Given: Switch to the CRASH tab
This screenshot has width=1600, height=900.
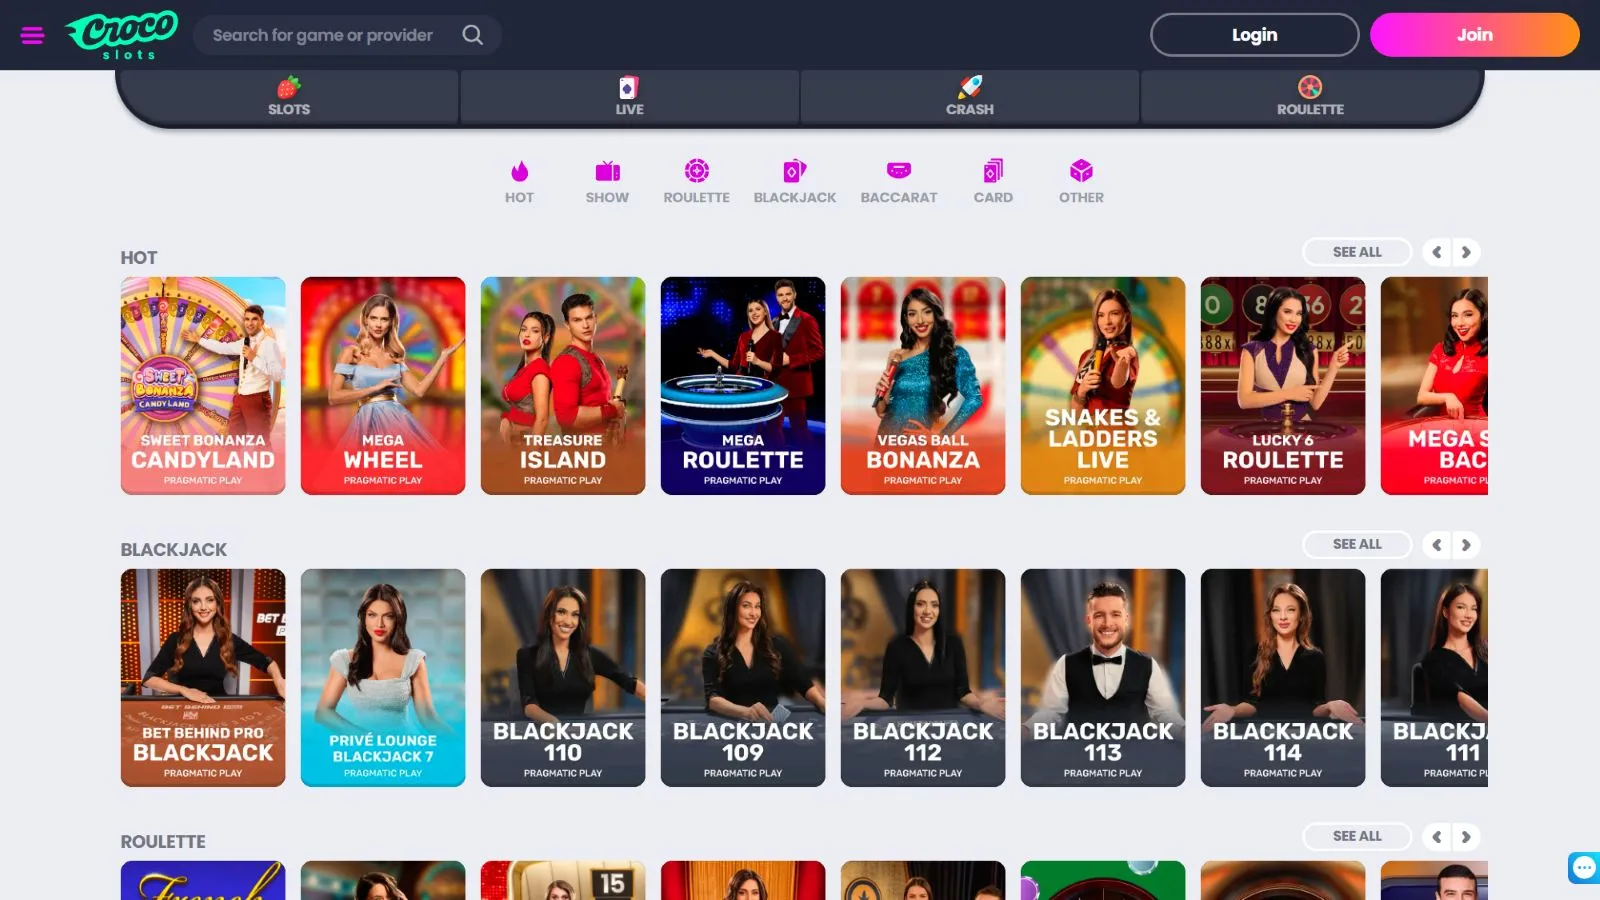Looking at the screenshot, I should [969, 96].
